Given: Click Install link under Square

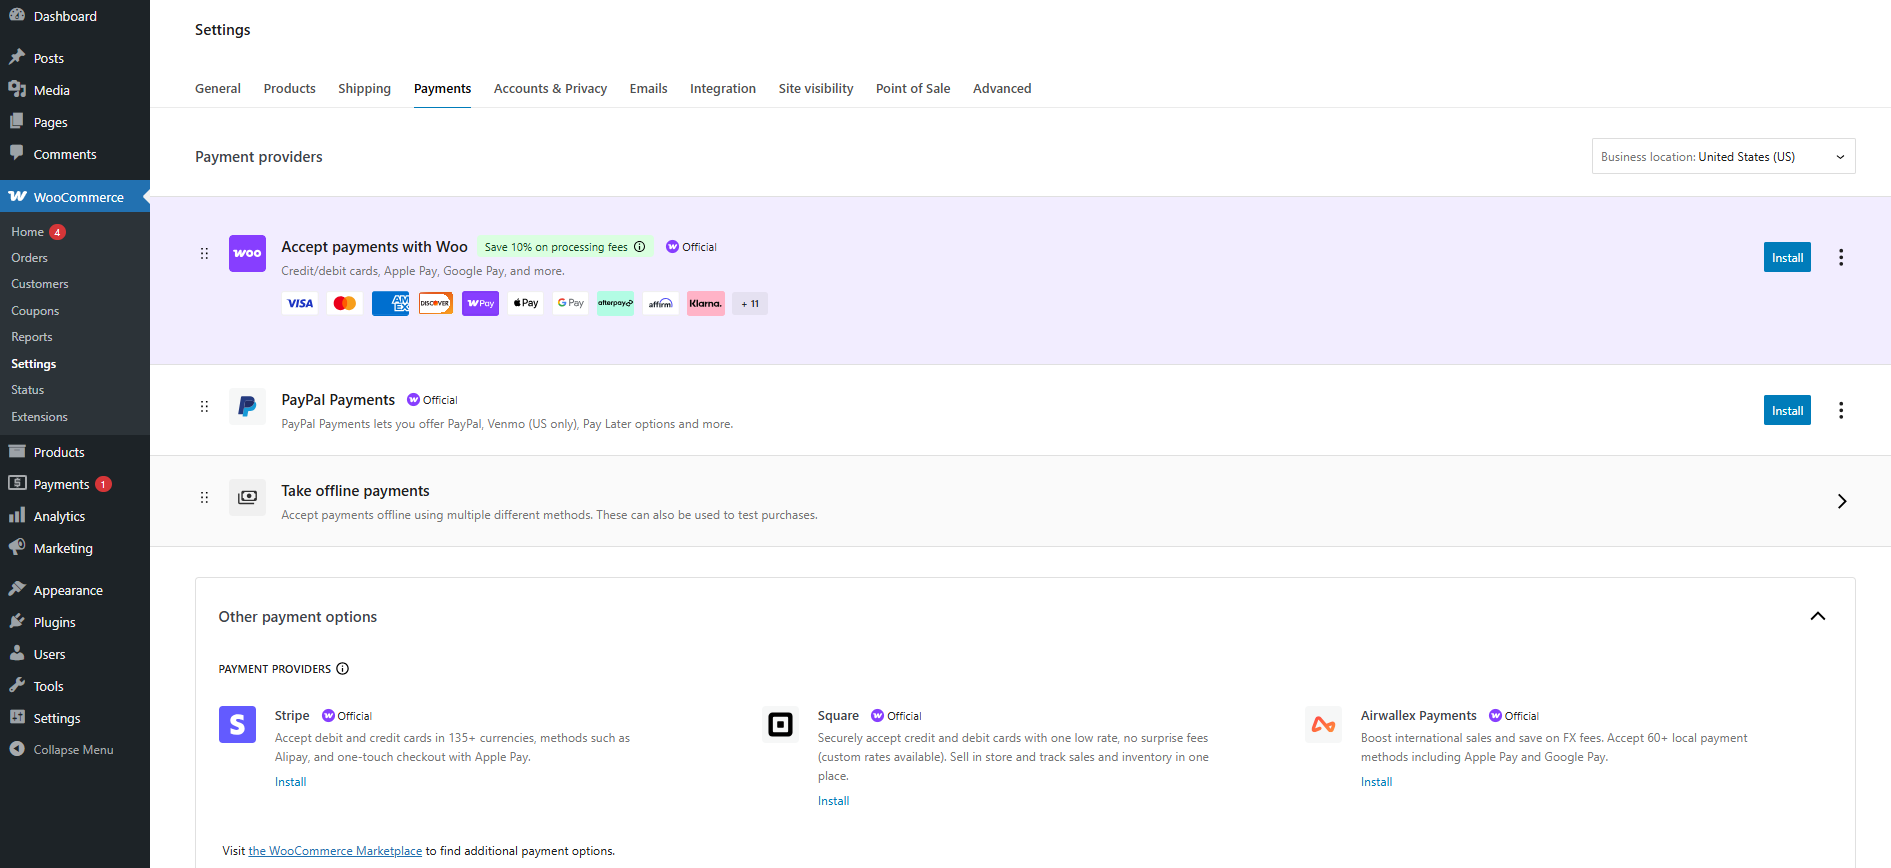Looking at the screenshot, I should 833,801.
